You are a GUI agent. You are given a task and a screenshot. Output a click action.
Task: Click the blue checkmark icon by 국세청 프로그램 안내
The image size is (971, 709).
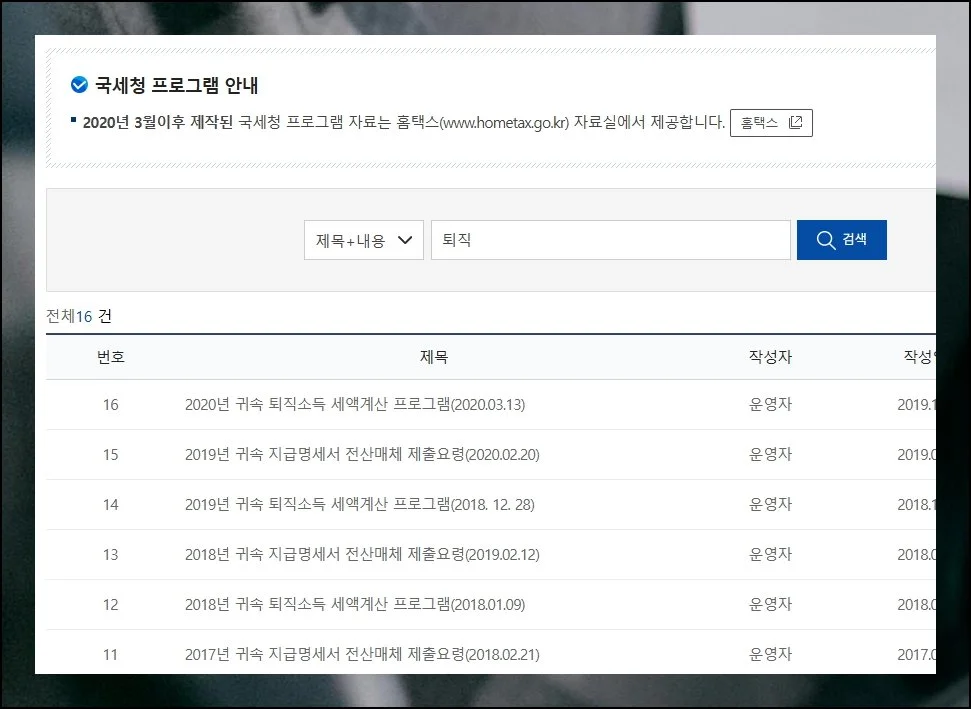[x=80, y=85]
